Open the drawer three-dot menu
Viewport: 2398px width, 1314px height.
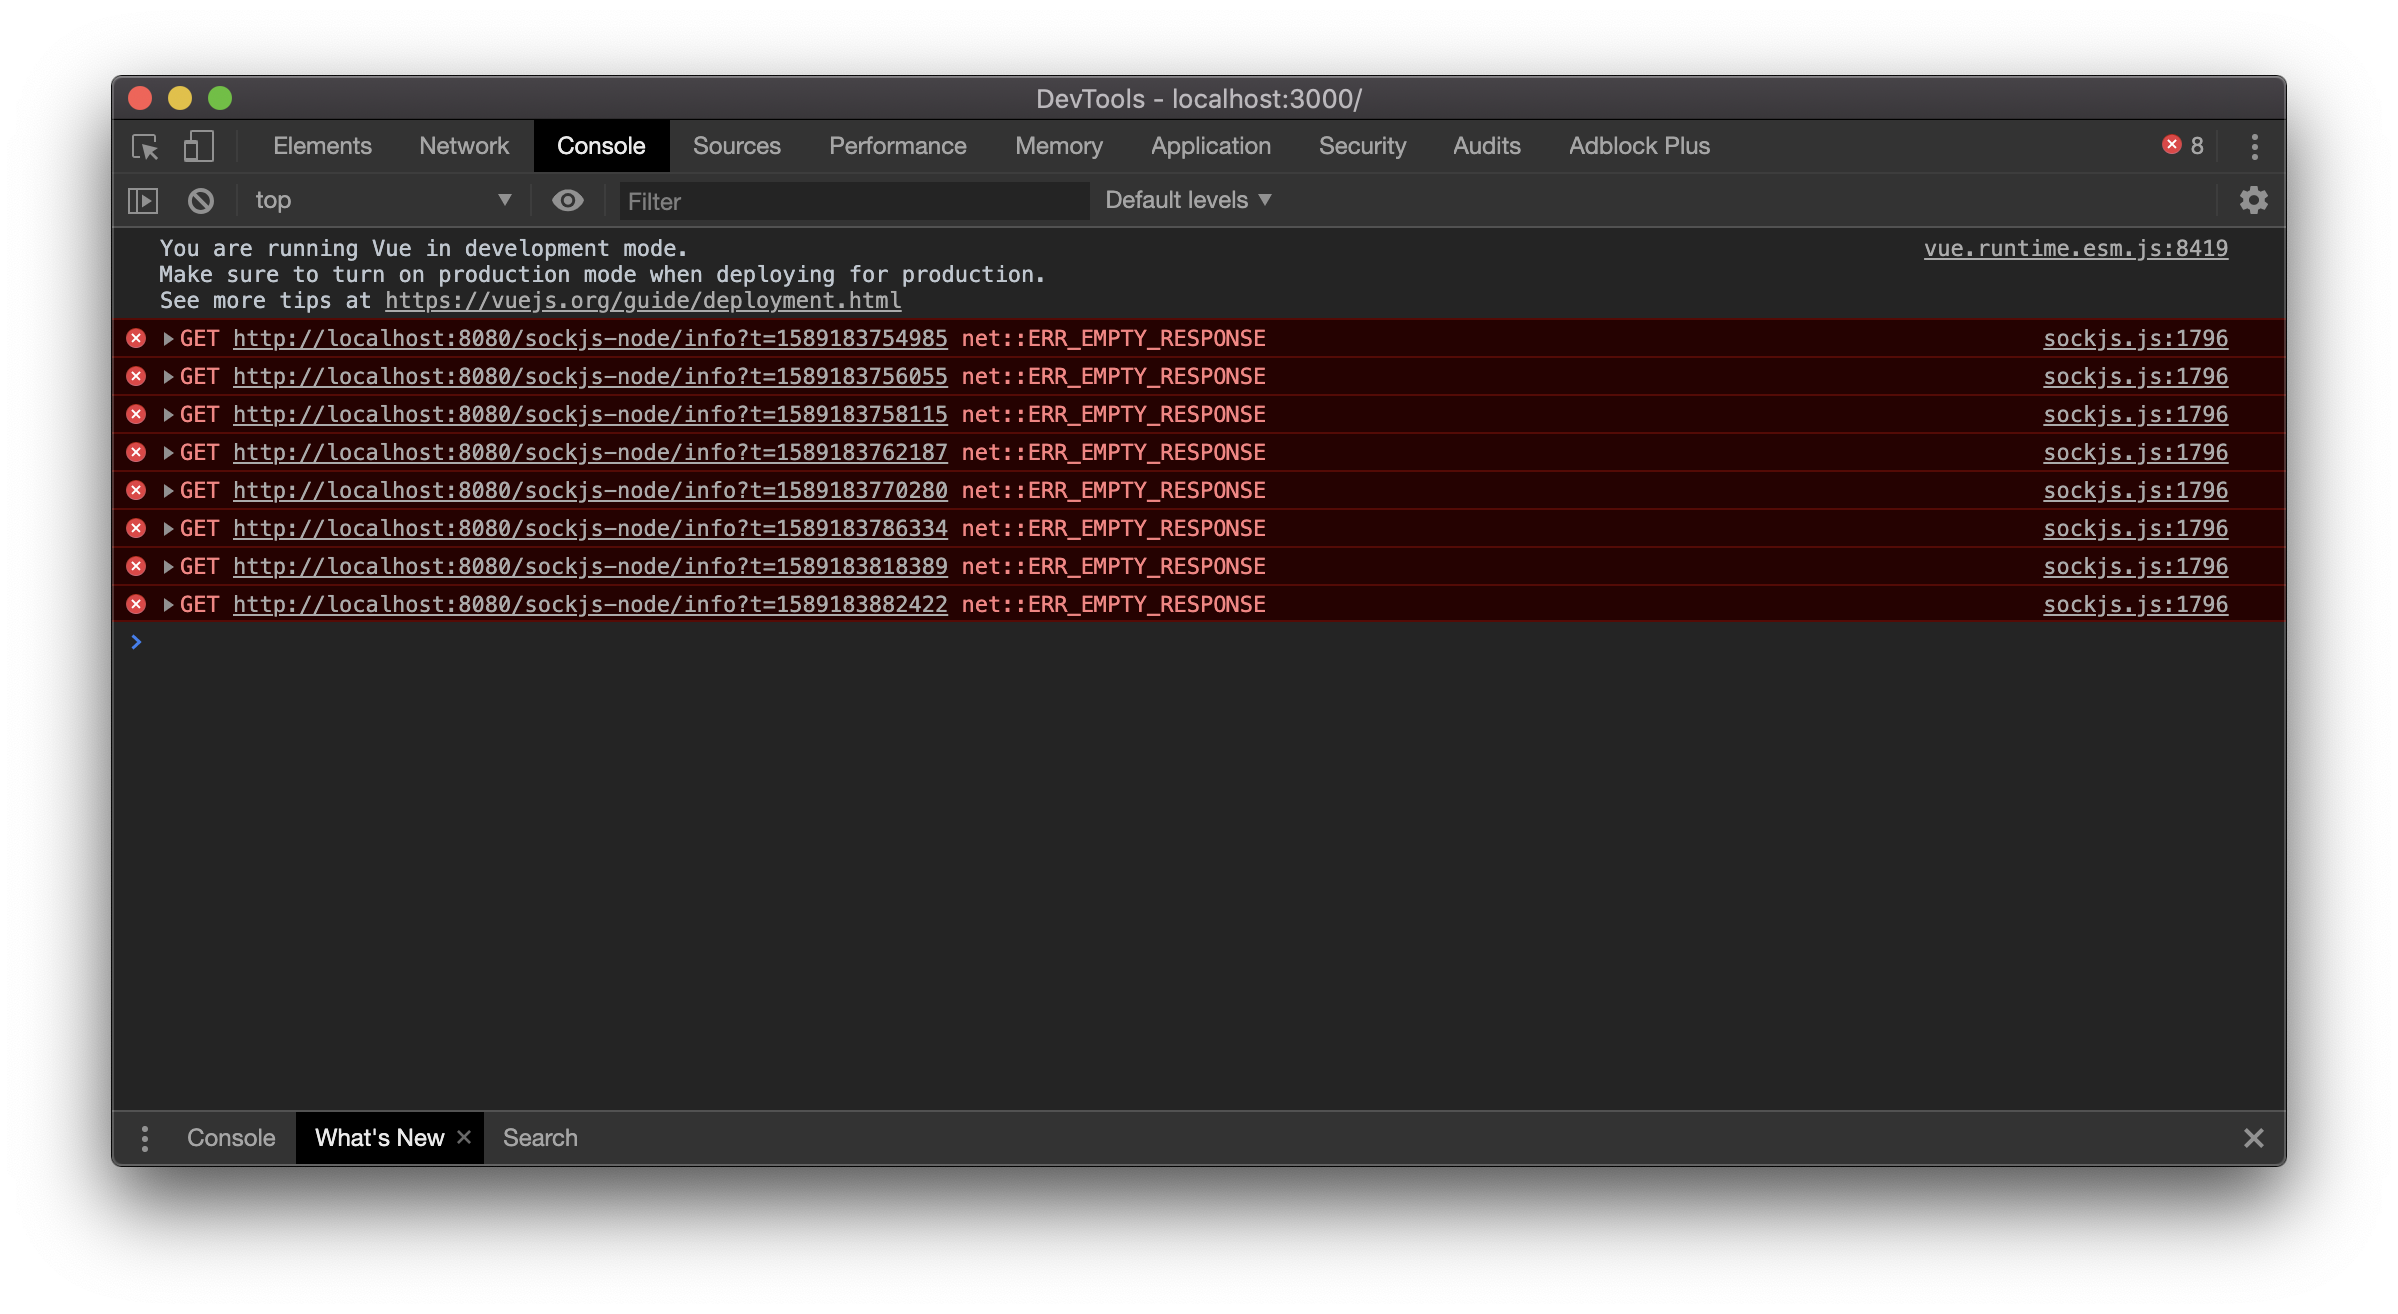pos(145,1138)
